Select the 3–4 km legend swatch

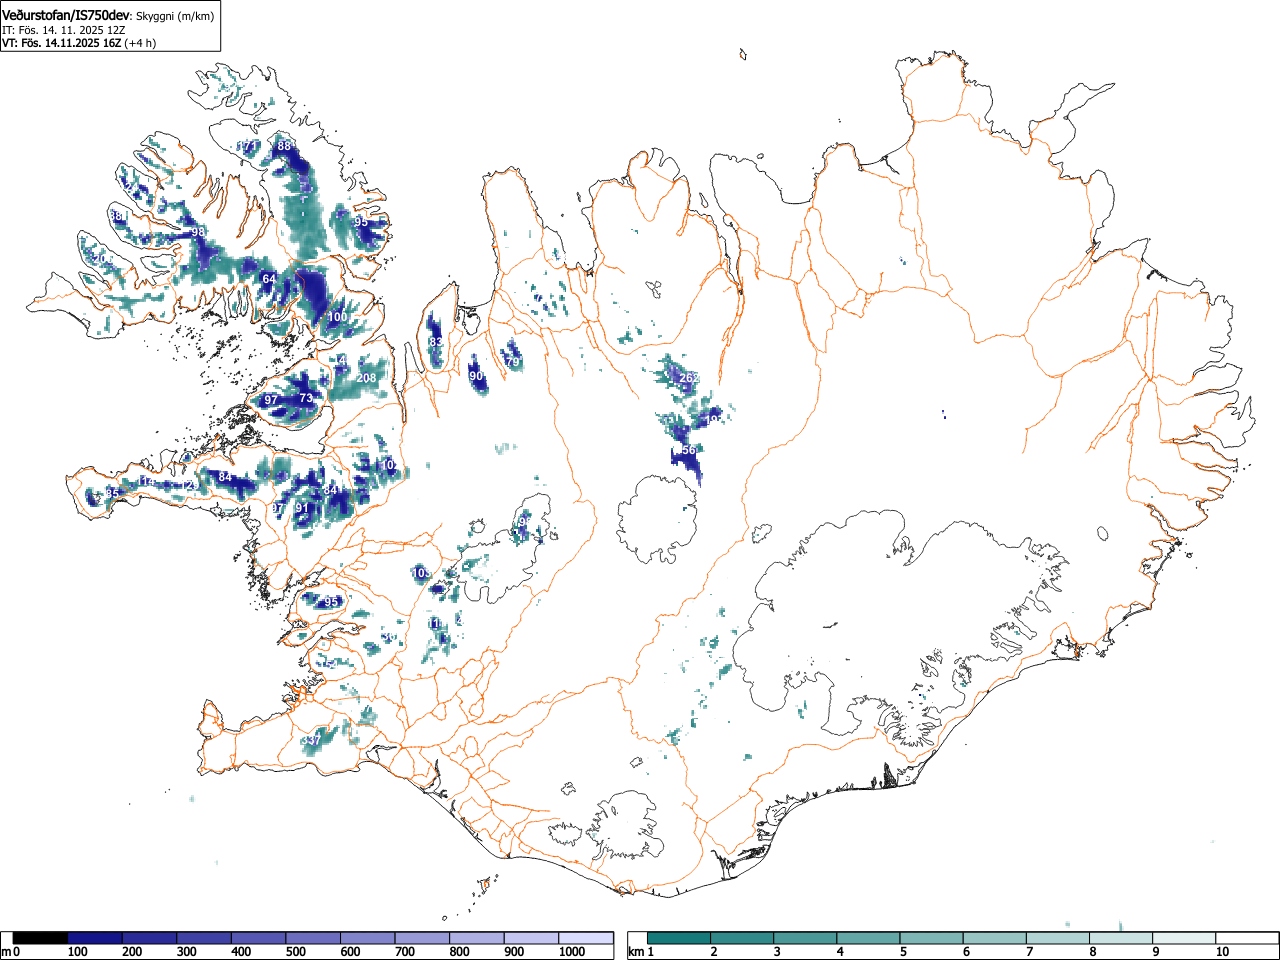click(x=806, y=938)
